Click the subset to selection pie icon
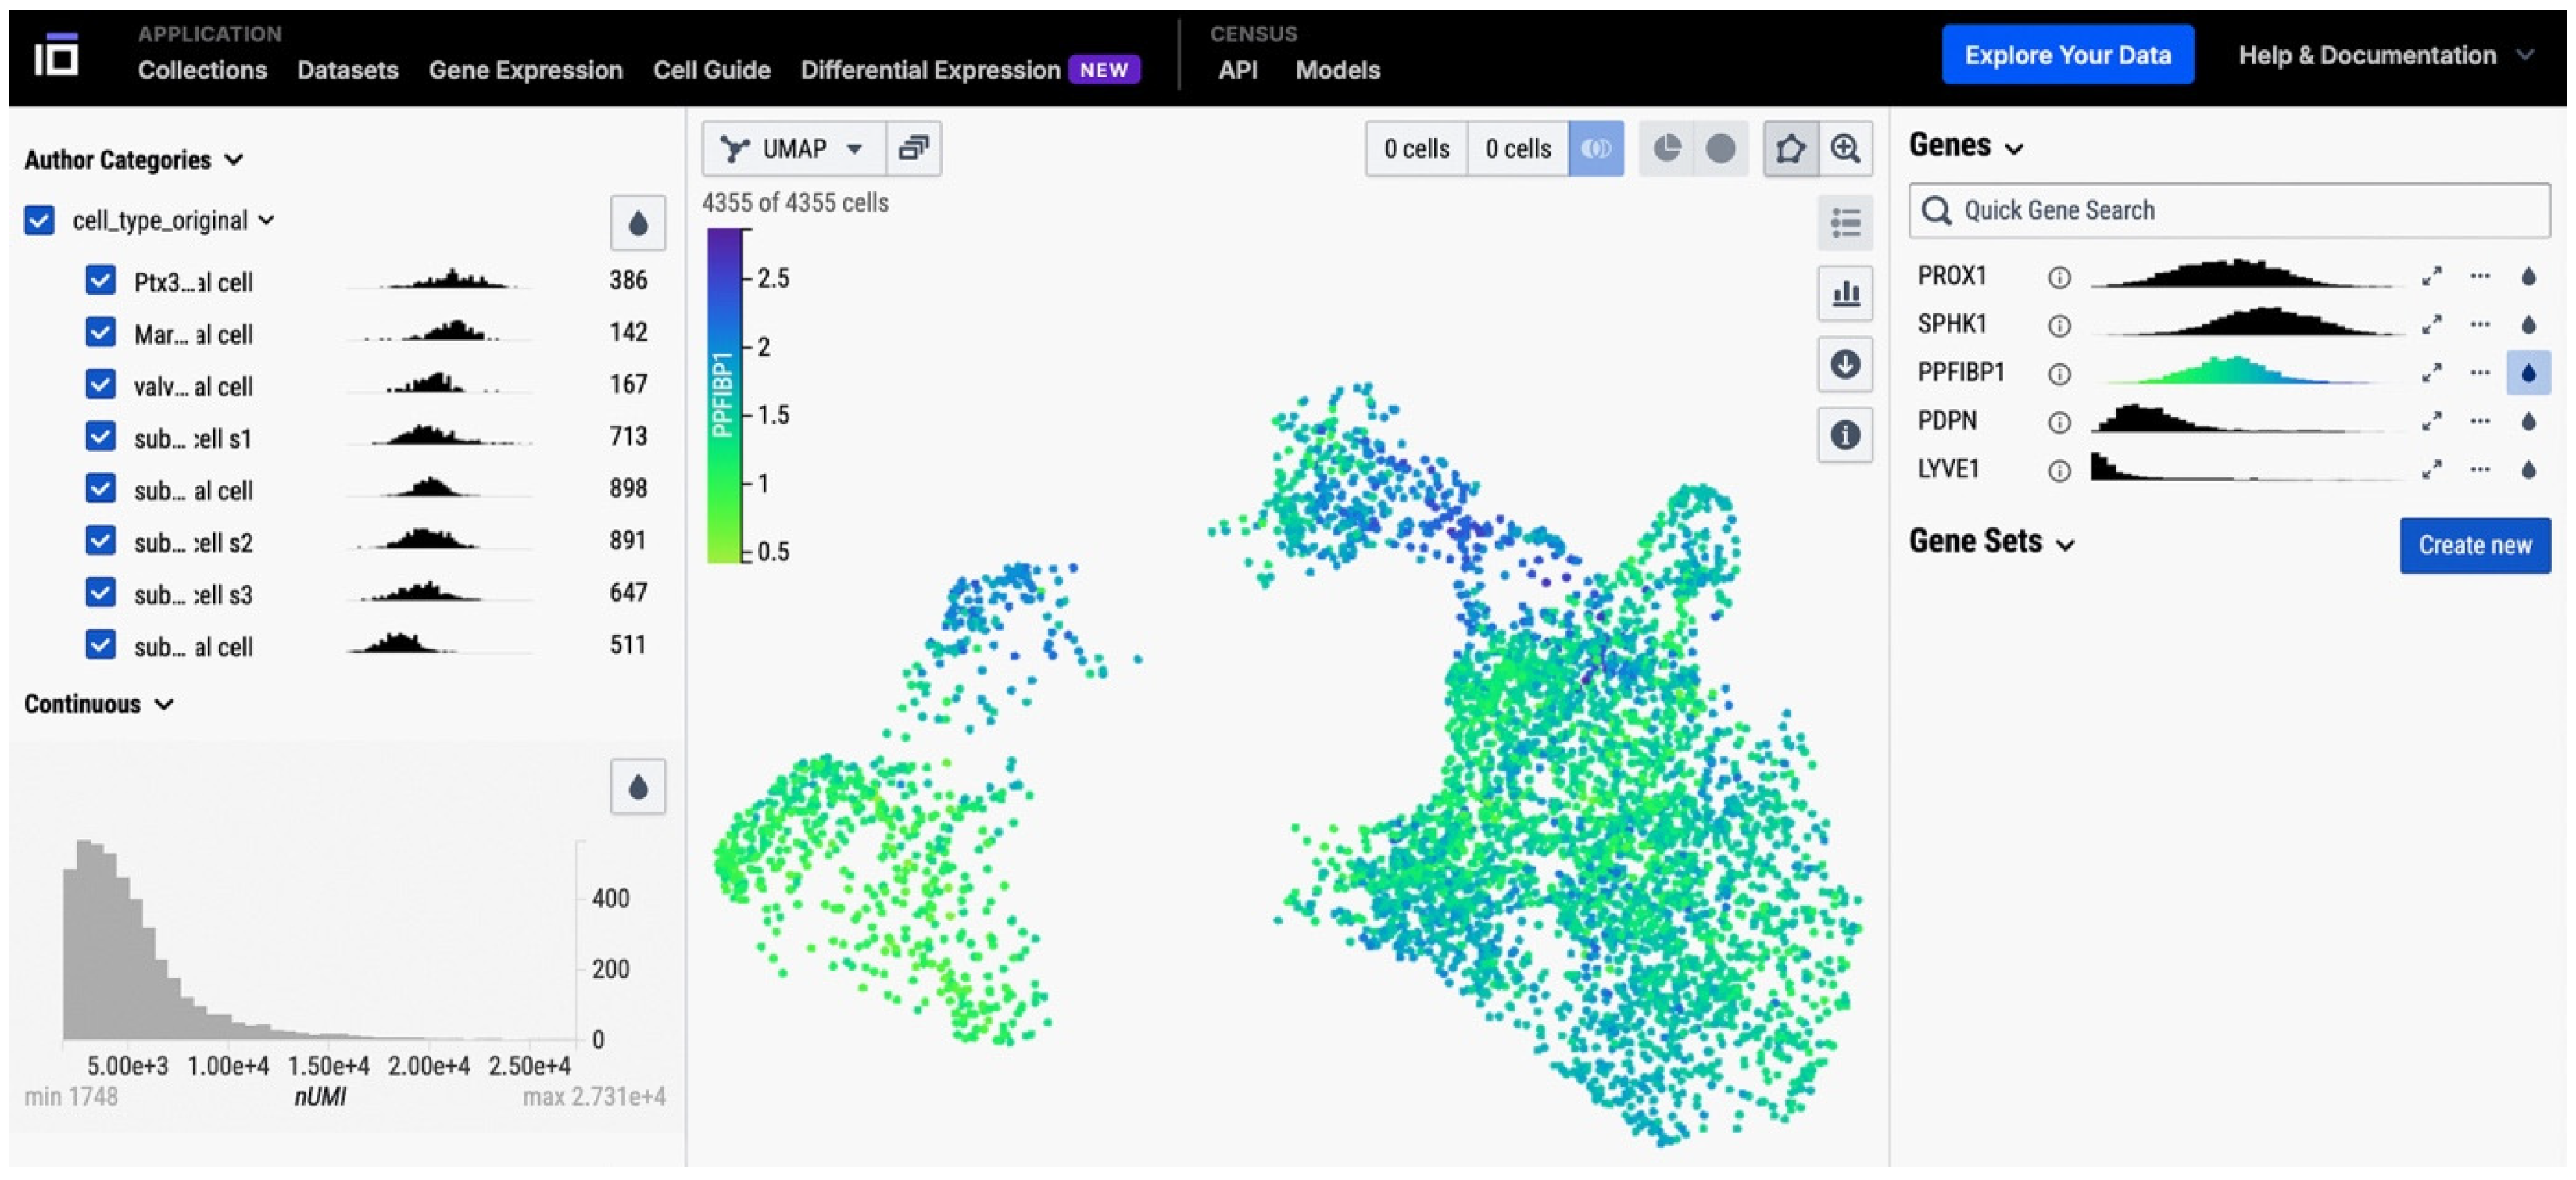This screenshot has width=2576, height=1180. (x=1667, y=149)
